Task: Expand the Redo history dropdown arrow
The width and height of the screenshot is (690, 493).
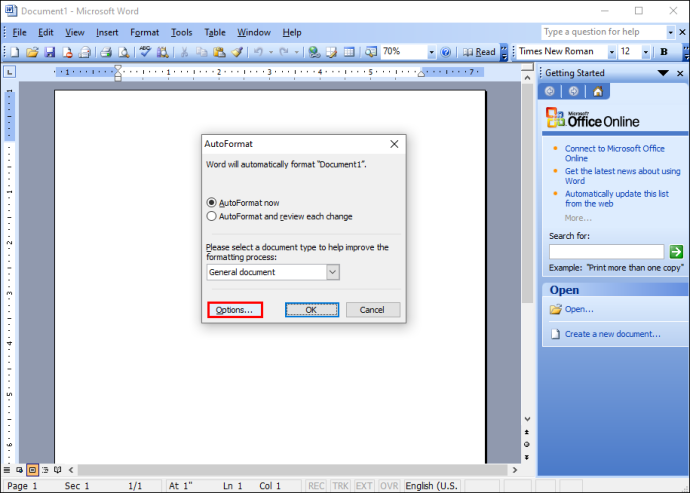Action: pyautogui.click(x=297, y=52)
